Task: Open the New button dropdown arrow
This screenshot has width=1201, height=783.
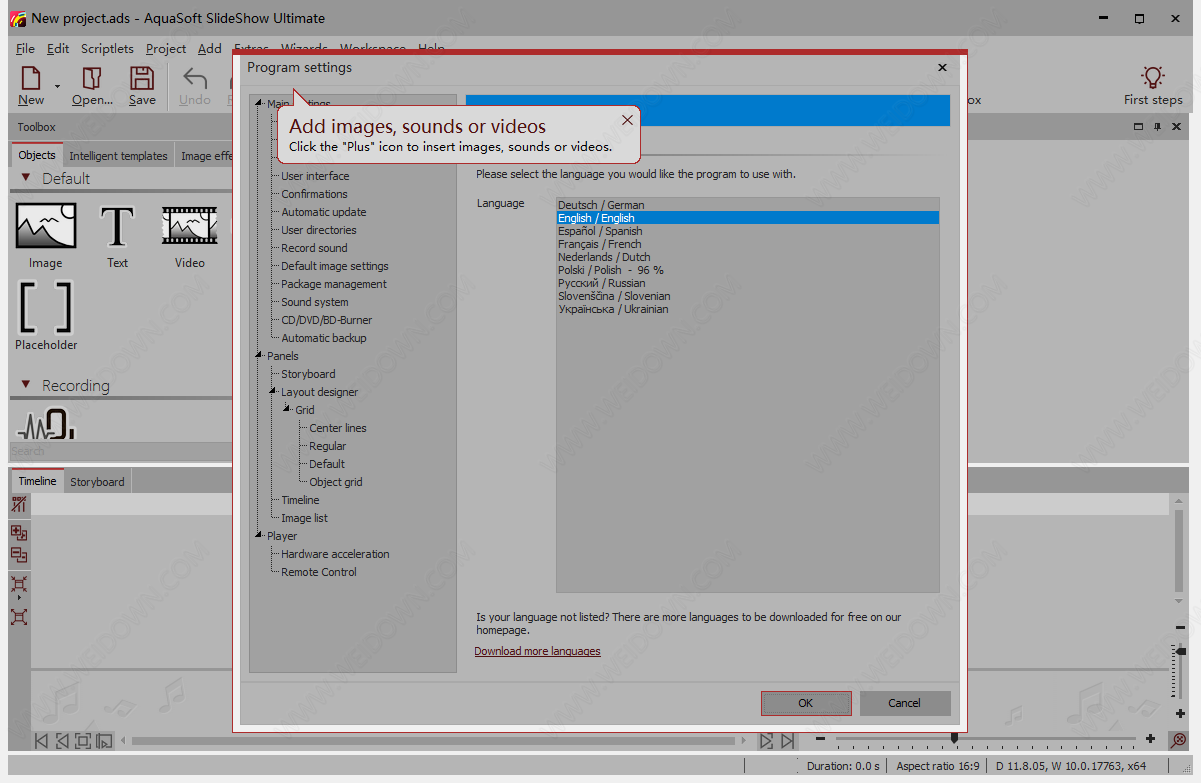Action: click(57, 87)
